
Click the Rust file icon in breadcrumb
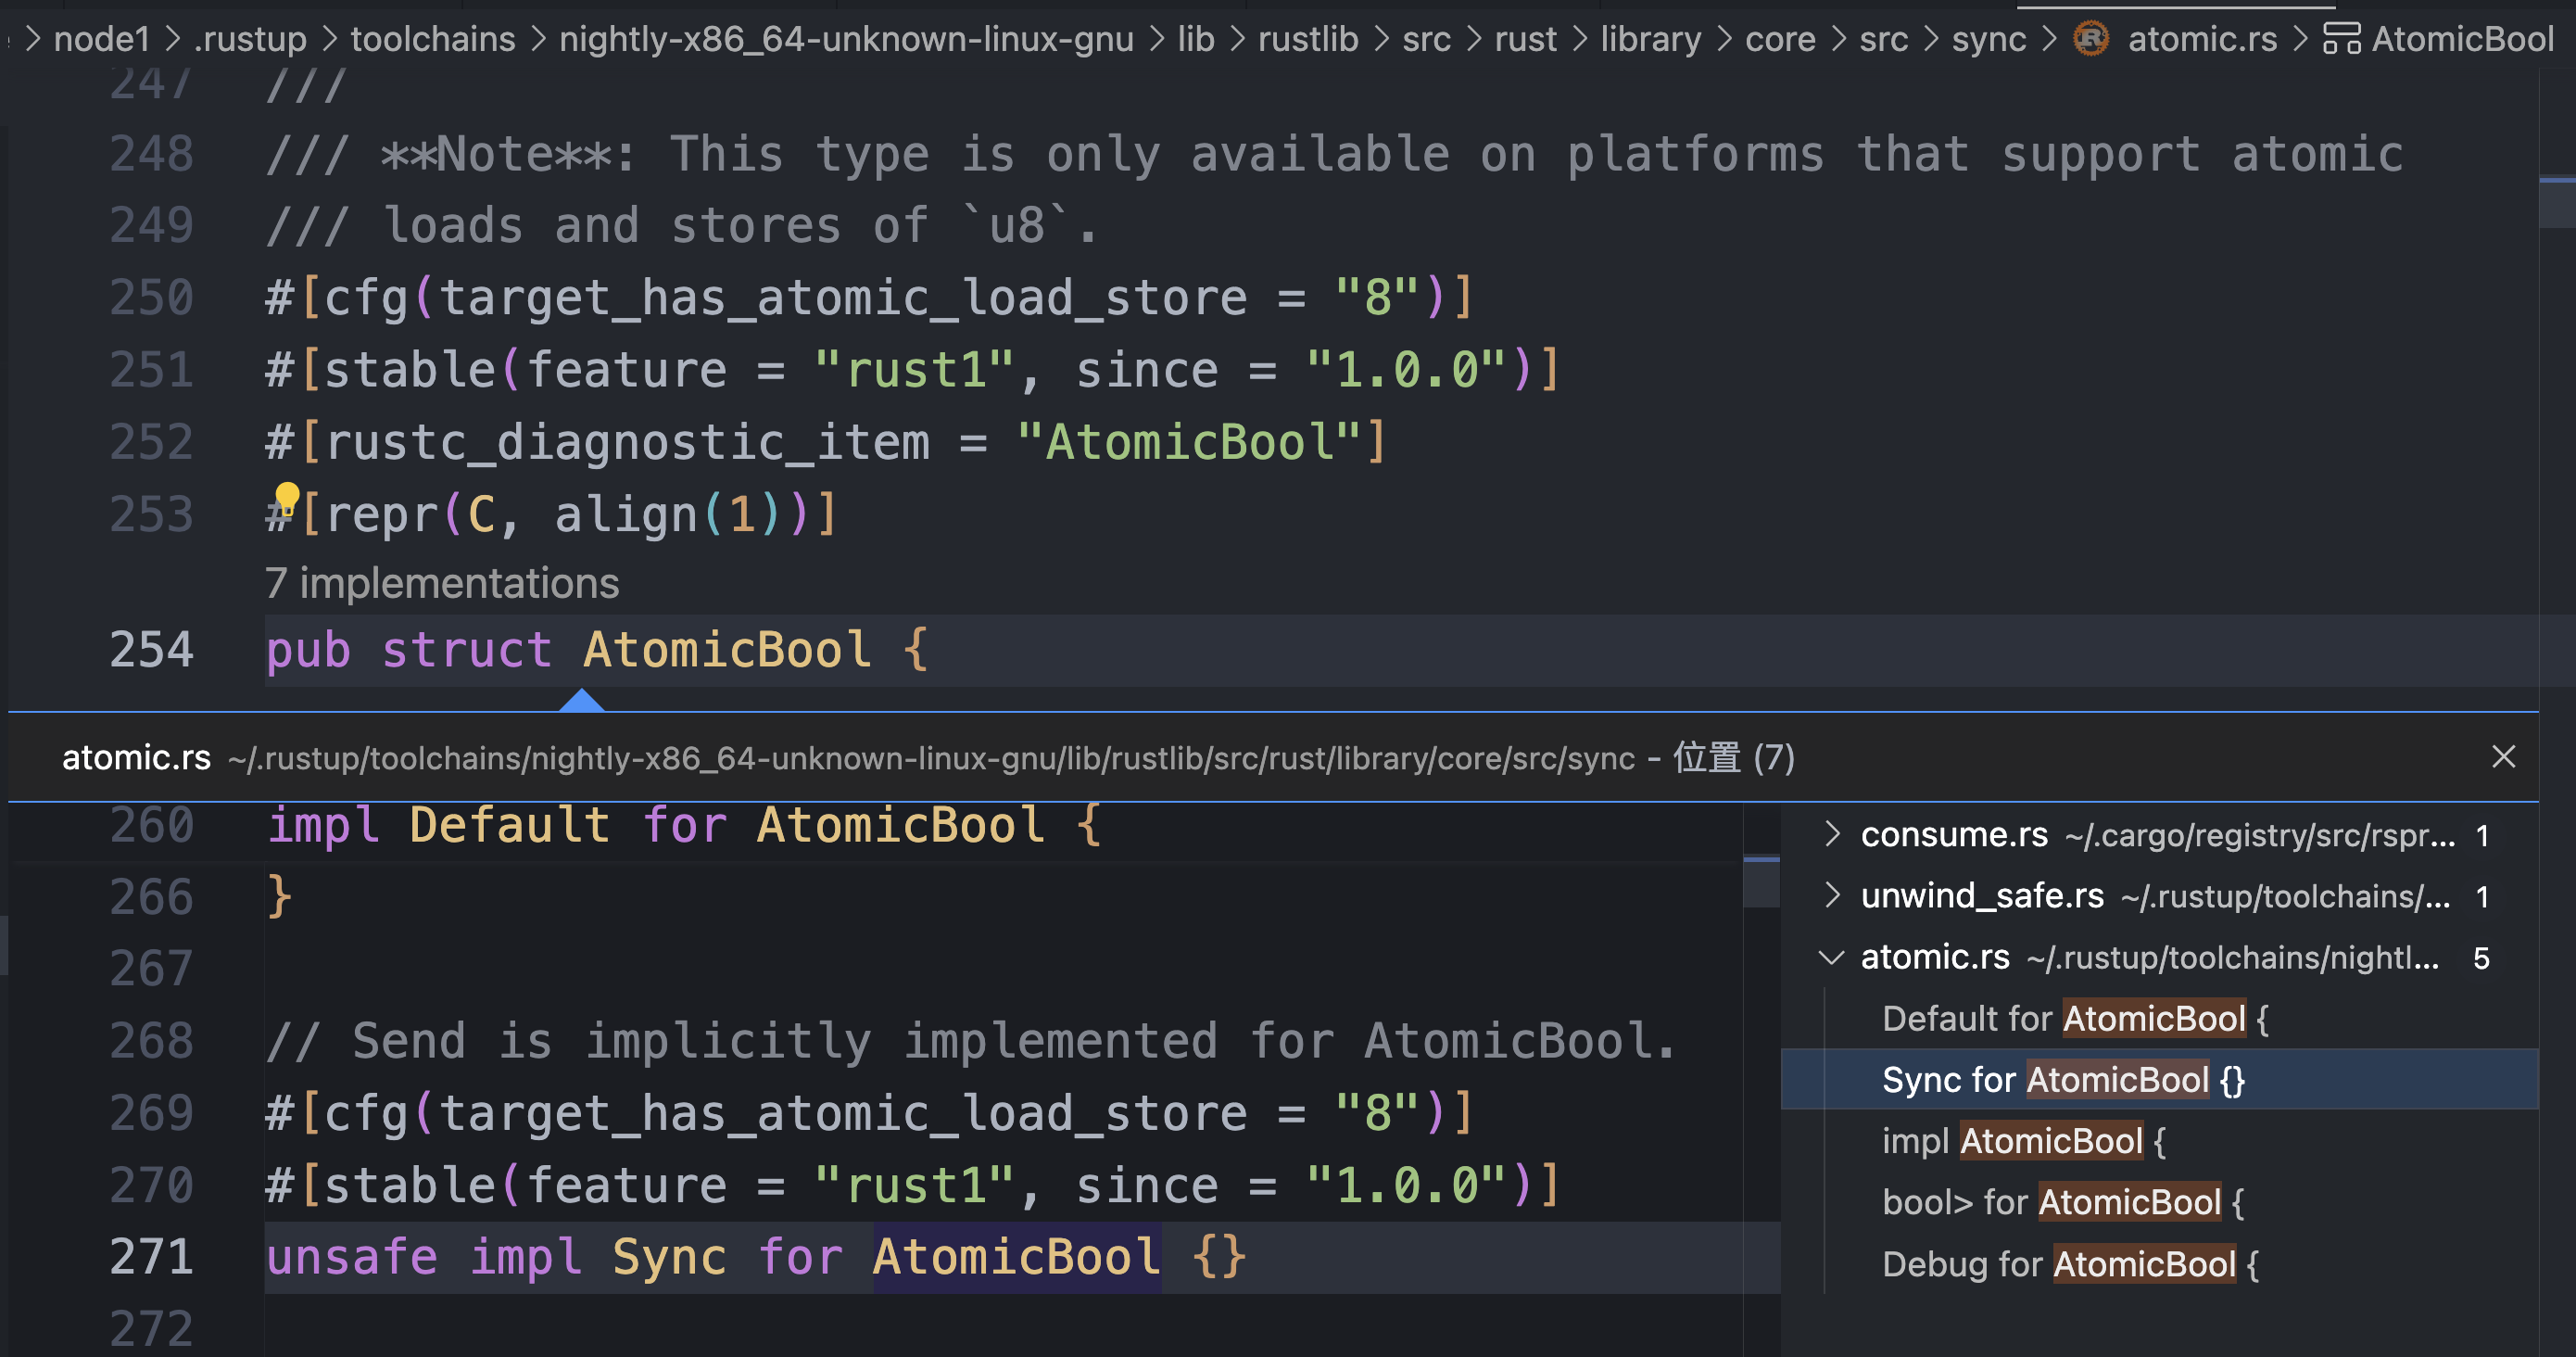(x=2091, y=39)
